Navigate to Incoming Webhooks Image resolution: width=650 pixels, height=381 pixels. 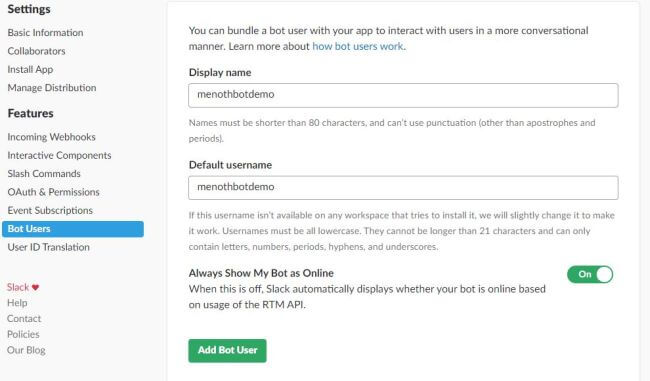click(x=51, y=137)
